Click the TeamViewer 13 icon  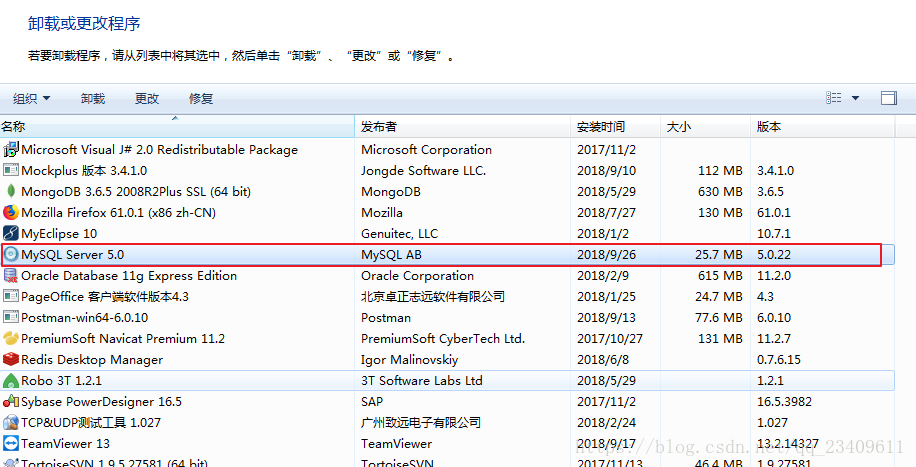point(11,444)
